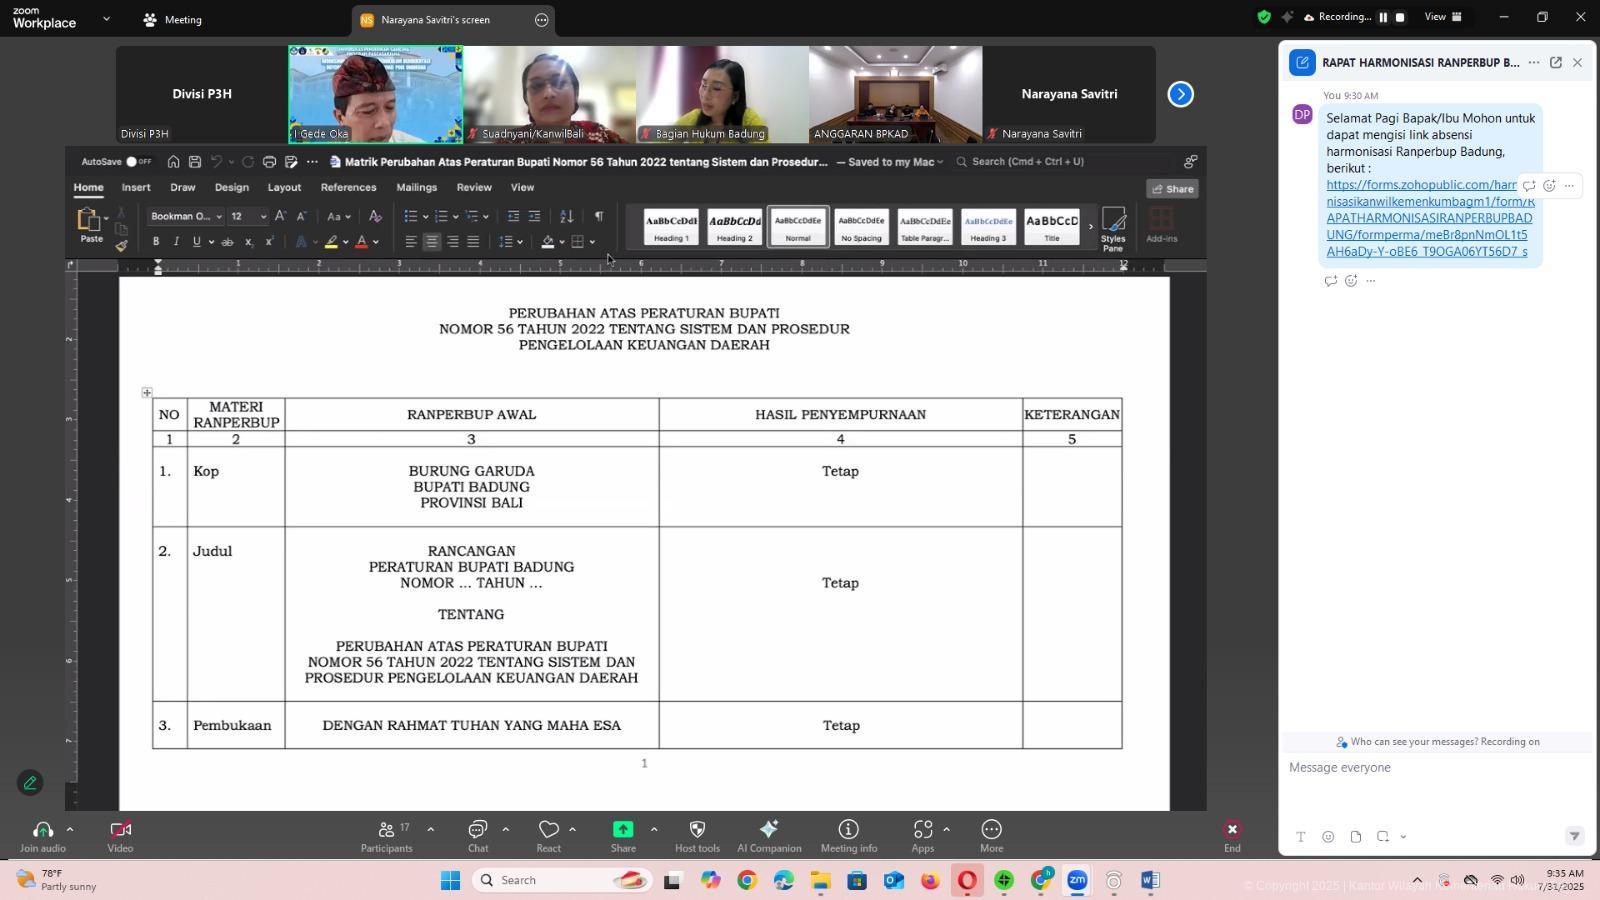The height and width of the screenshot is (900, 1600).
Task: Pause the meeting recording
Action: (x=1383, y=17)
